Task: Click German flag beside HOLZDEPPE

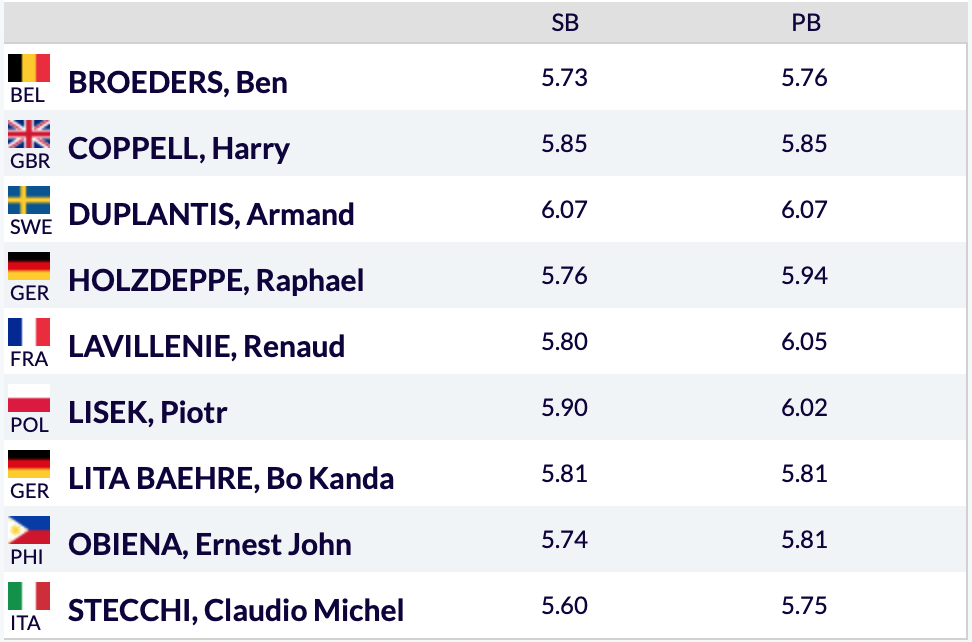Action: pyautogui.click(x=29, y=266)
